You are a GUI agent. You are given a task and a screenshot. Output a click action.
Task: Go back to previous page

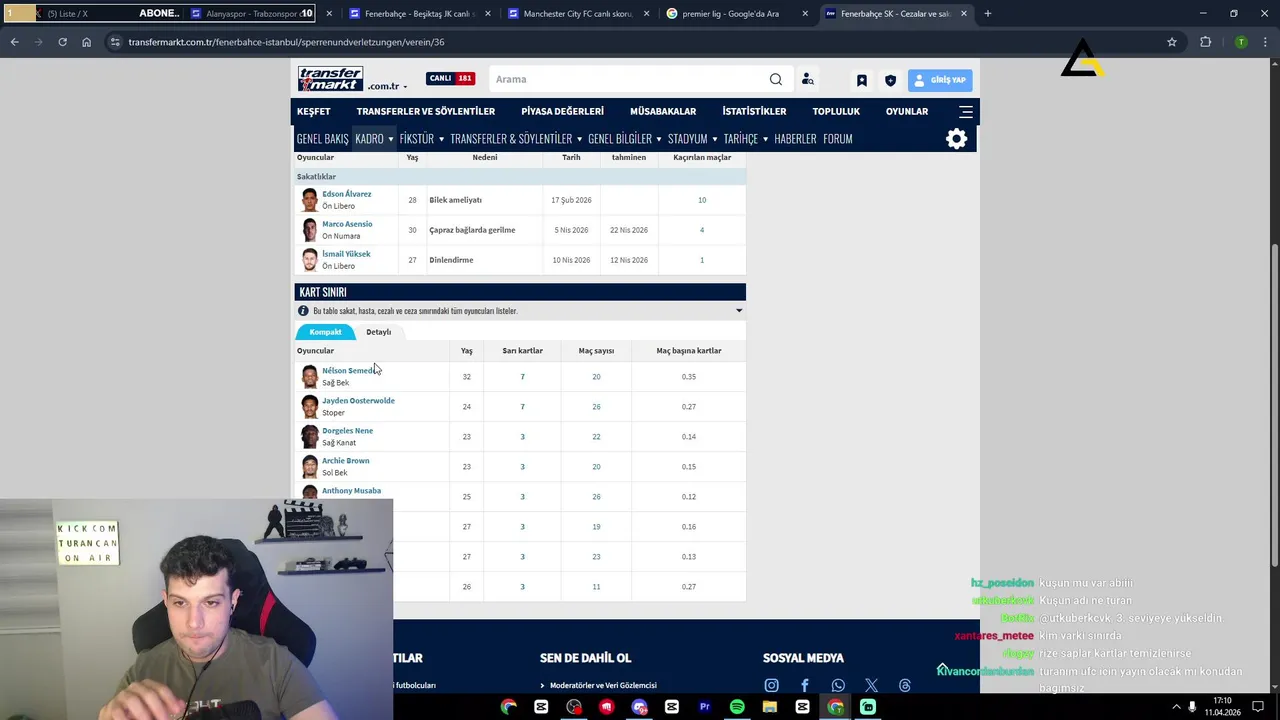(14, 42)
